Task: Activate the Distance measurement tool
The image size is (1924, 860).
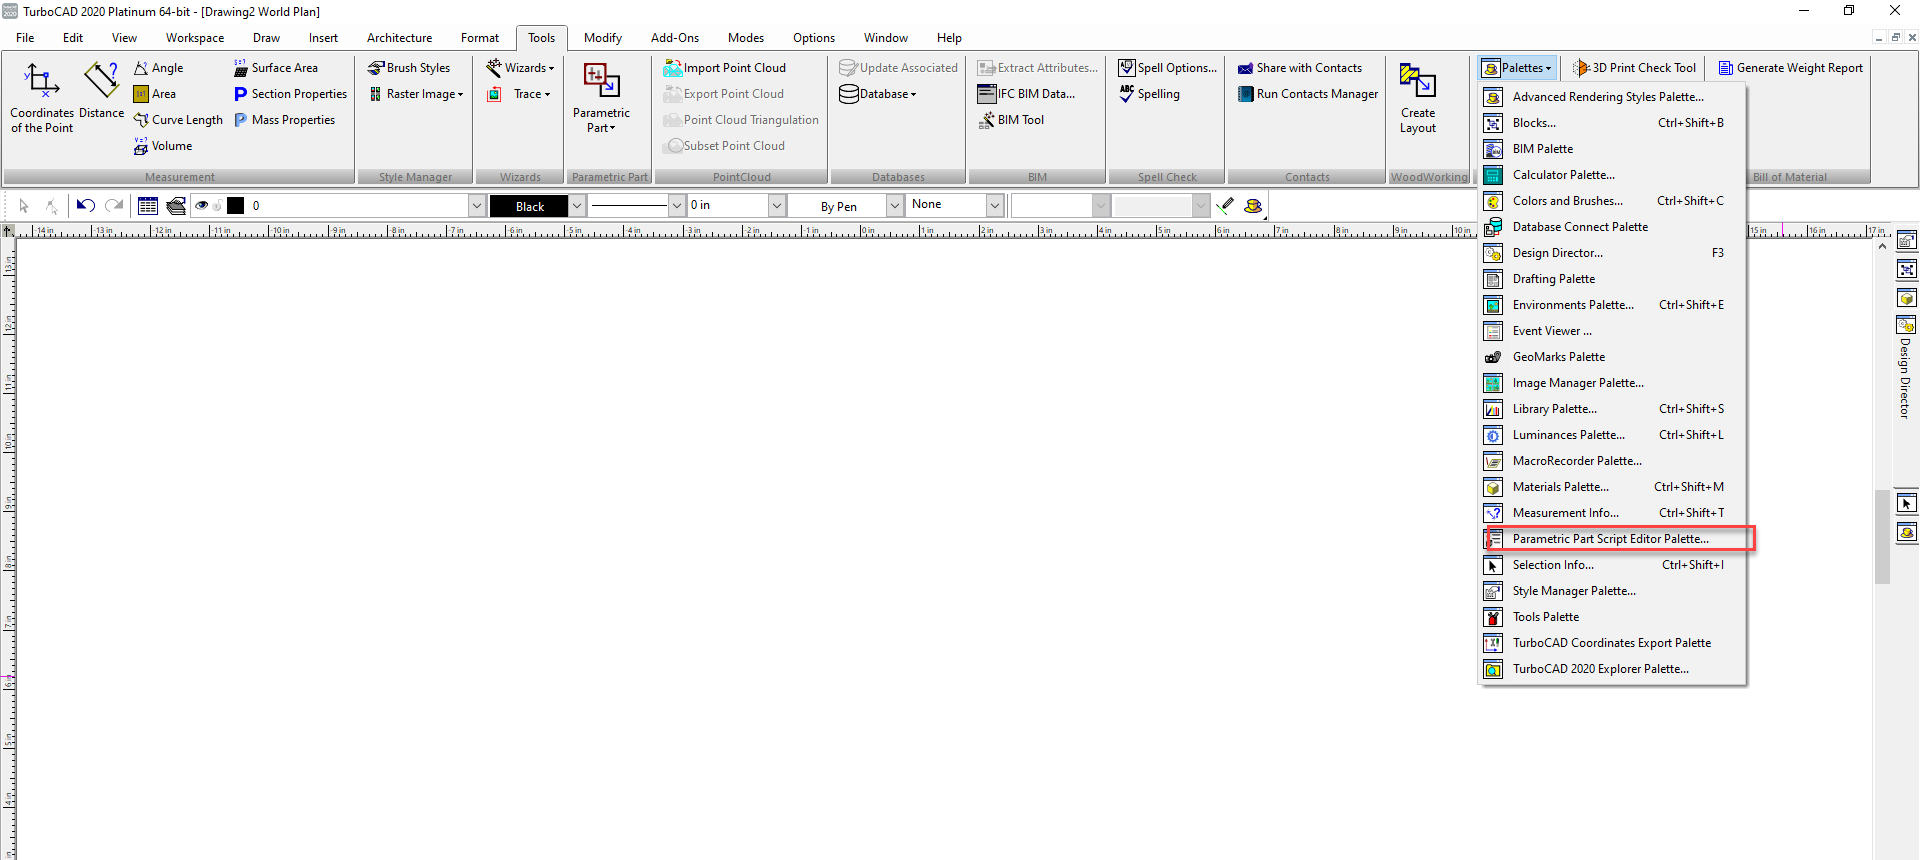Action: (102, 91)
